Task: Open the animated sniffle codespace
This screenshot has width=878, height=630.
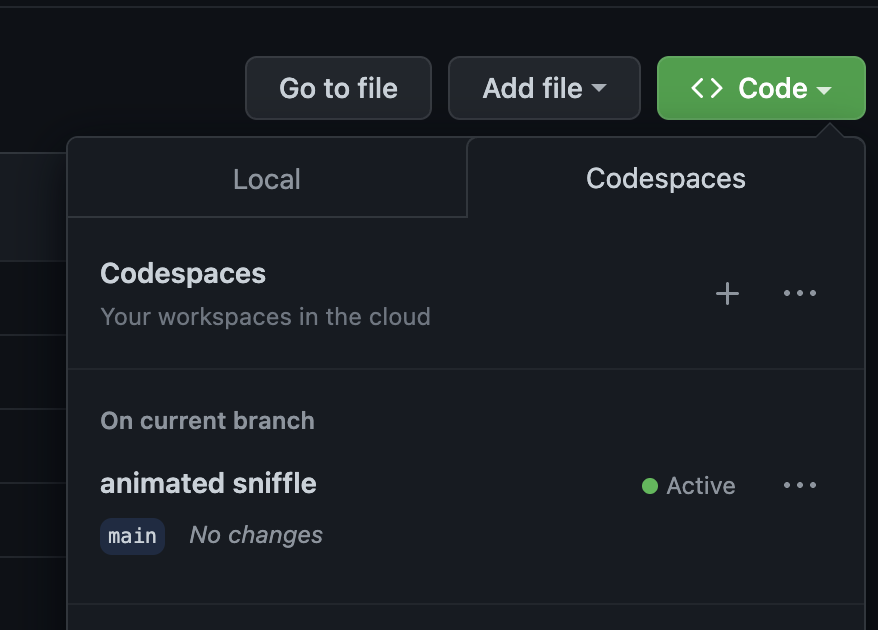Action: pyautogui.click(x=208, y=484)
